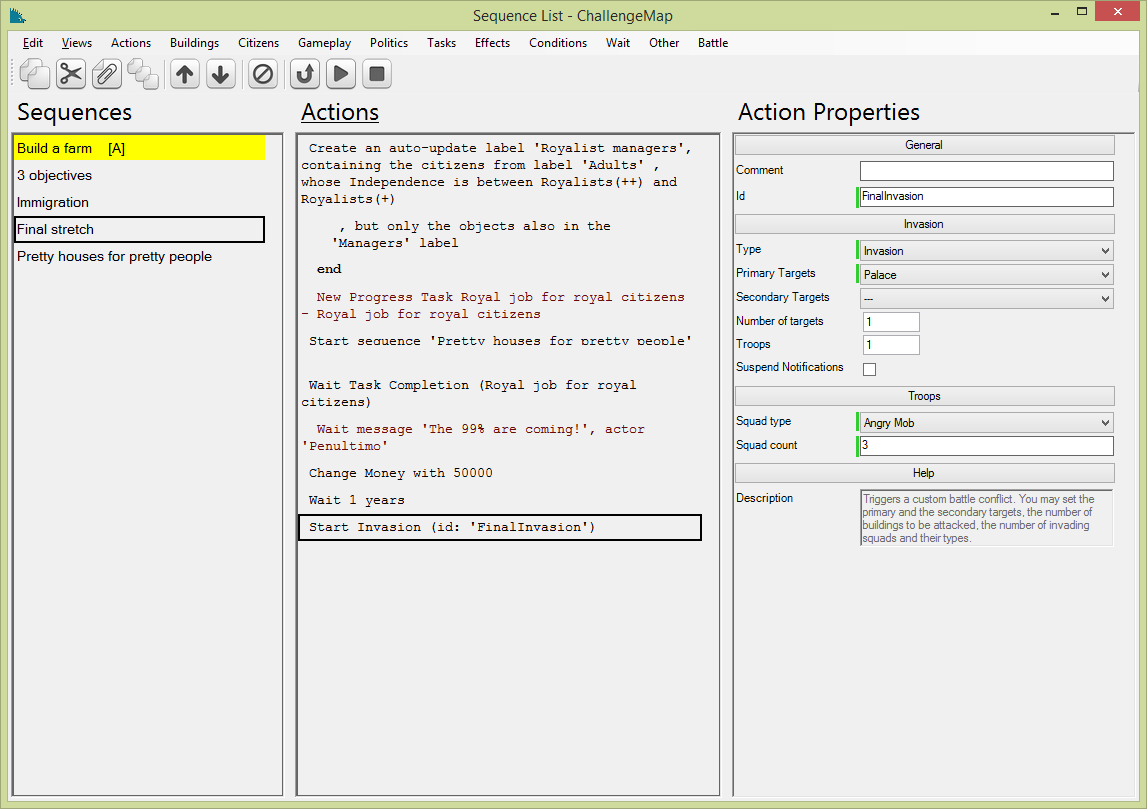The image size is (1147, 809).
Task: Click the Squad count input field
Action: coord(985,446)
